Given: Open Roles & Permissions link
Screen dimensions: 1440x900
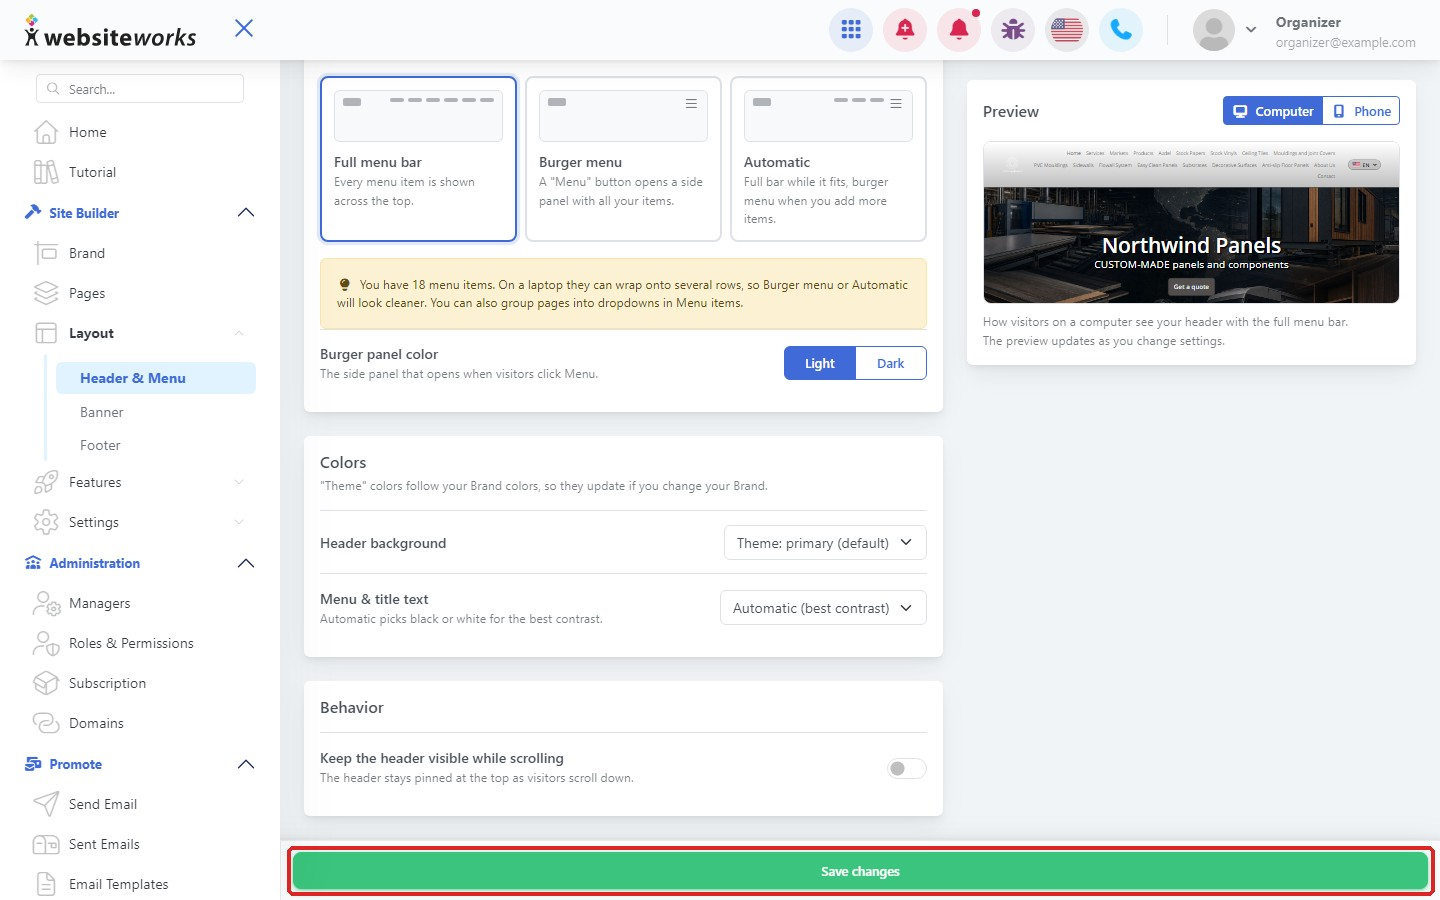Looking at the screenshot, I should (x=131, y=643).
